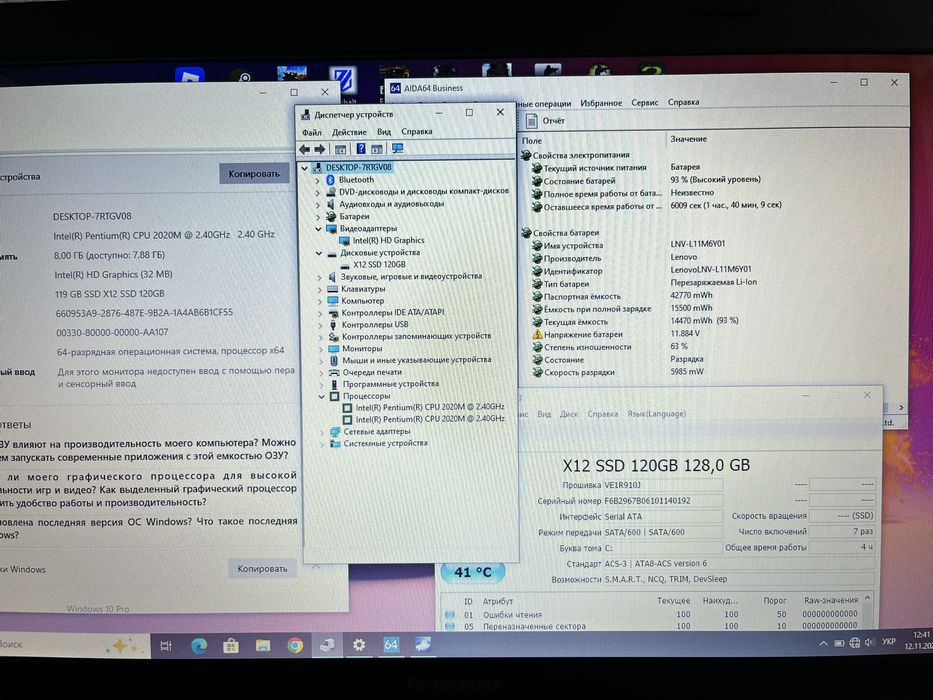
Task: Select the 01 Ошибки чтения attribute row
Action: (652, 614)
